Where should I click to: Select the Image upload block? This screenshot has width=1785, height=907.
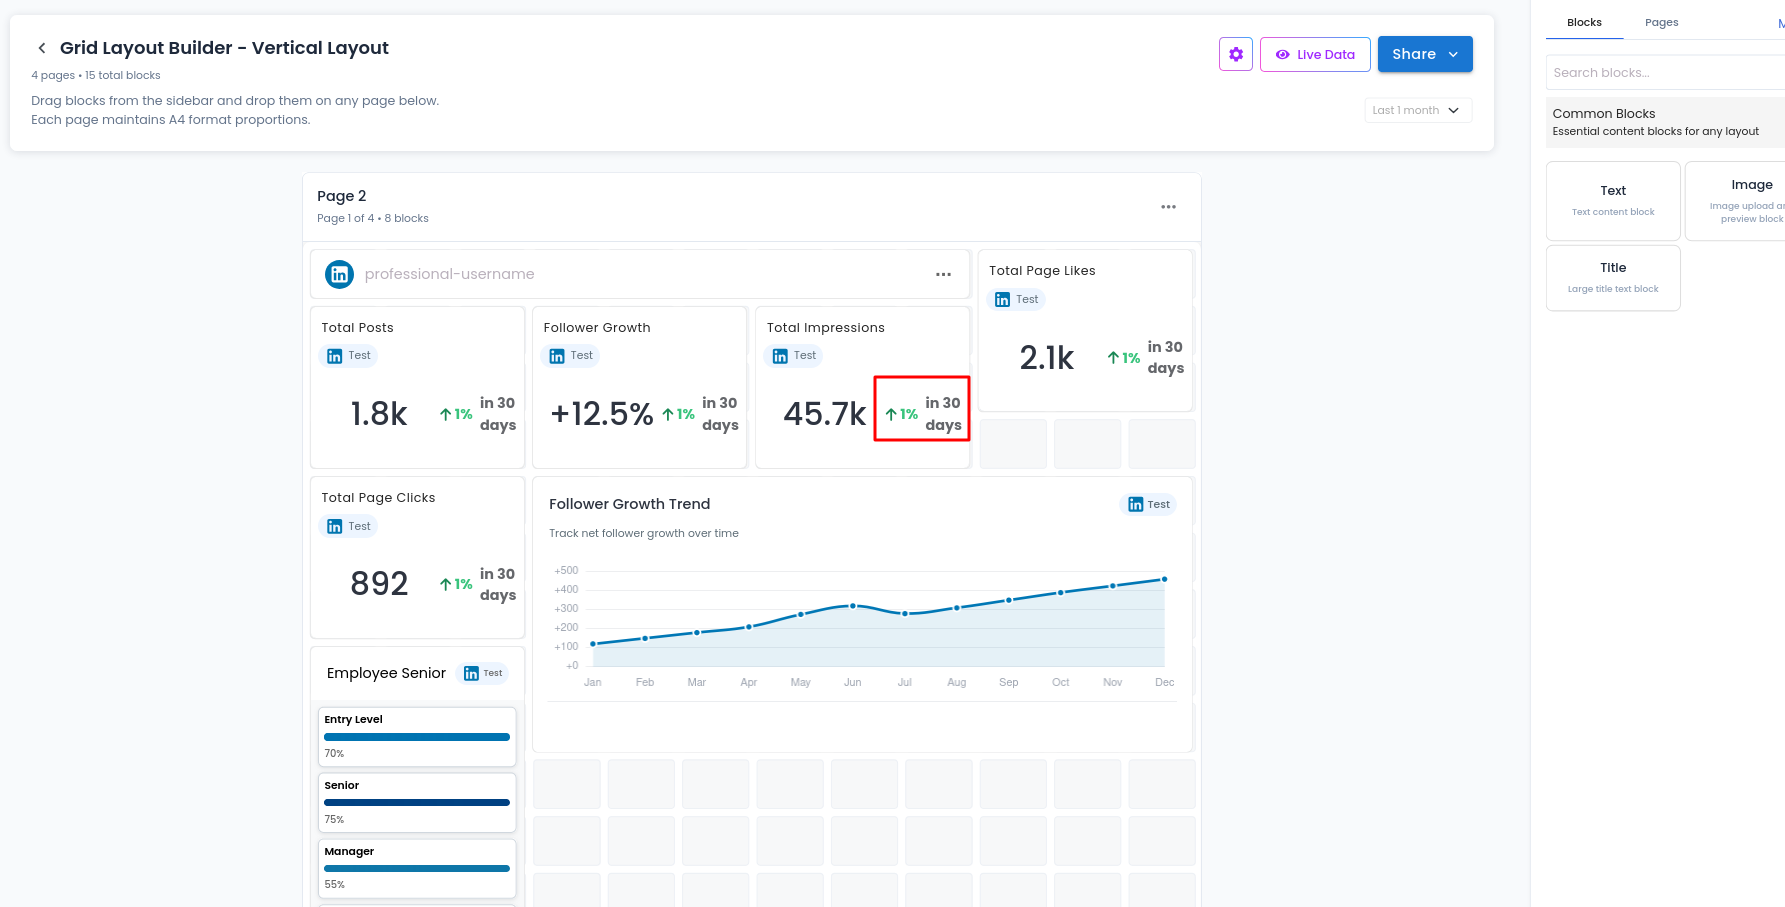pos(1735,201)
